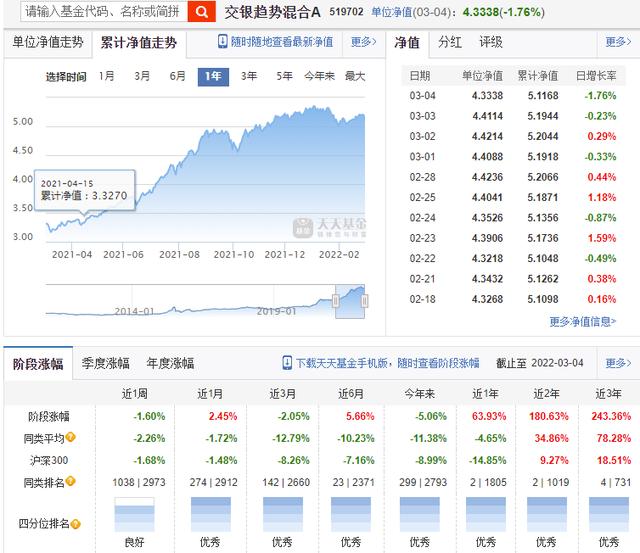Set chart time range to 1年
640x553 pixels.
point(213,77)
